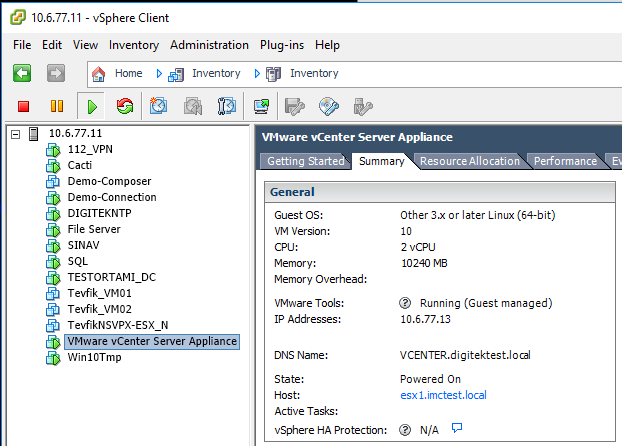The height and width of the screenshot is (446, 622).
Task: Open the Edit menu
Action: coord(52,45)
